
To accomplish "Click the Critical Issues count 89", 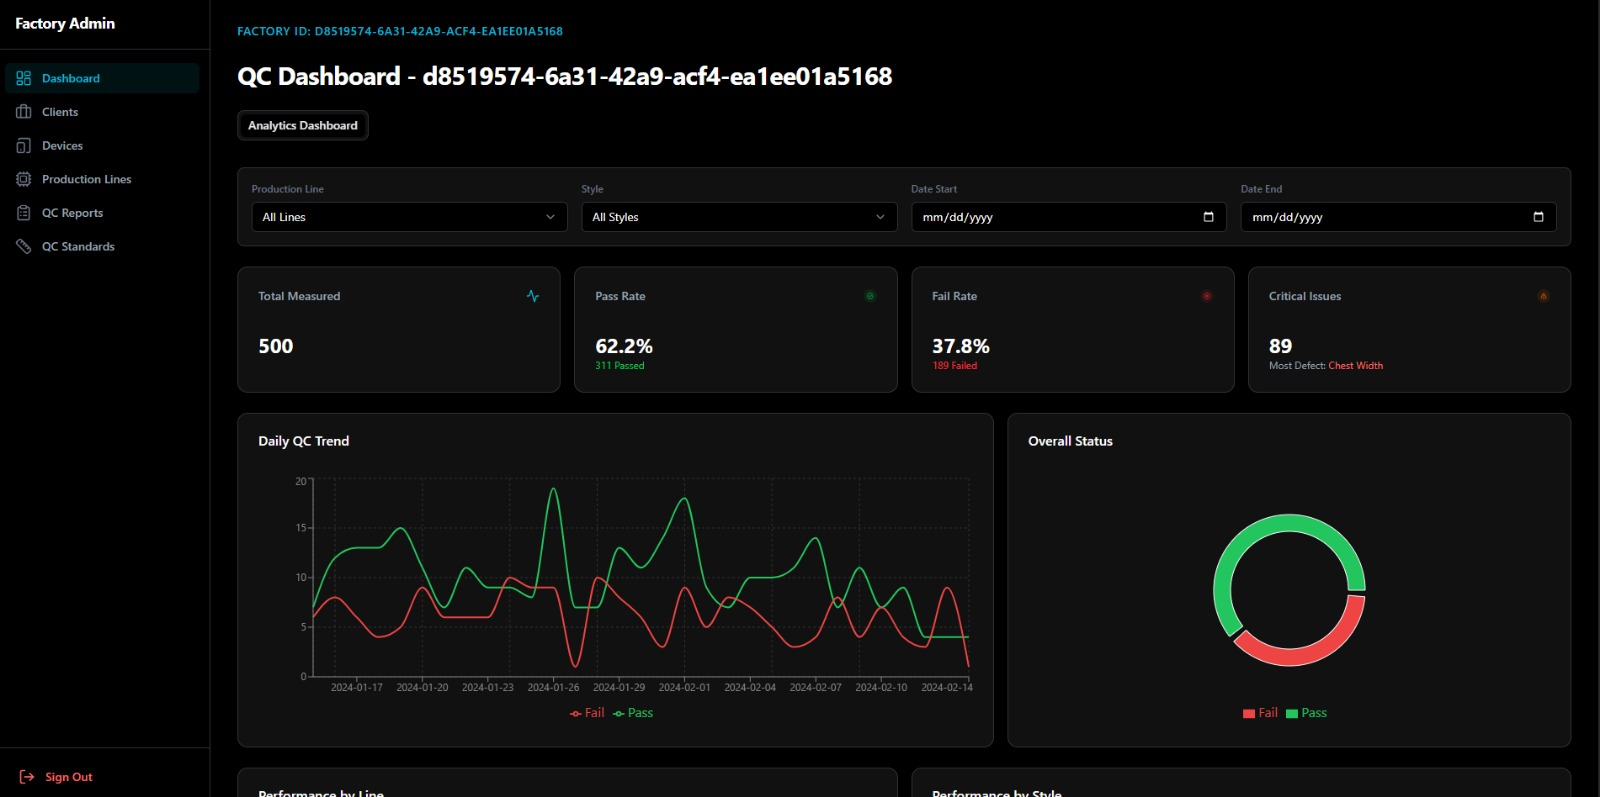I will pos(1280,346).
